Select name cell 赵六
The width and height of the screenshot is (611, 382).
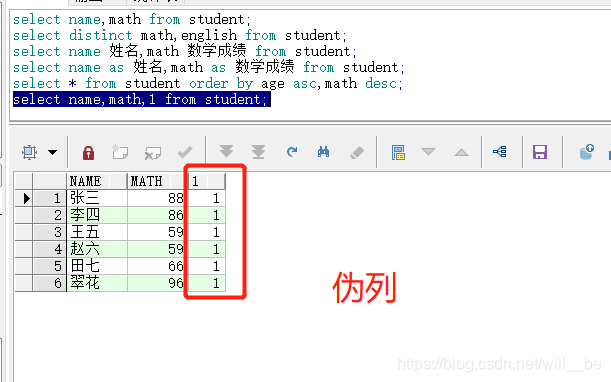[97, 249]
